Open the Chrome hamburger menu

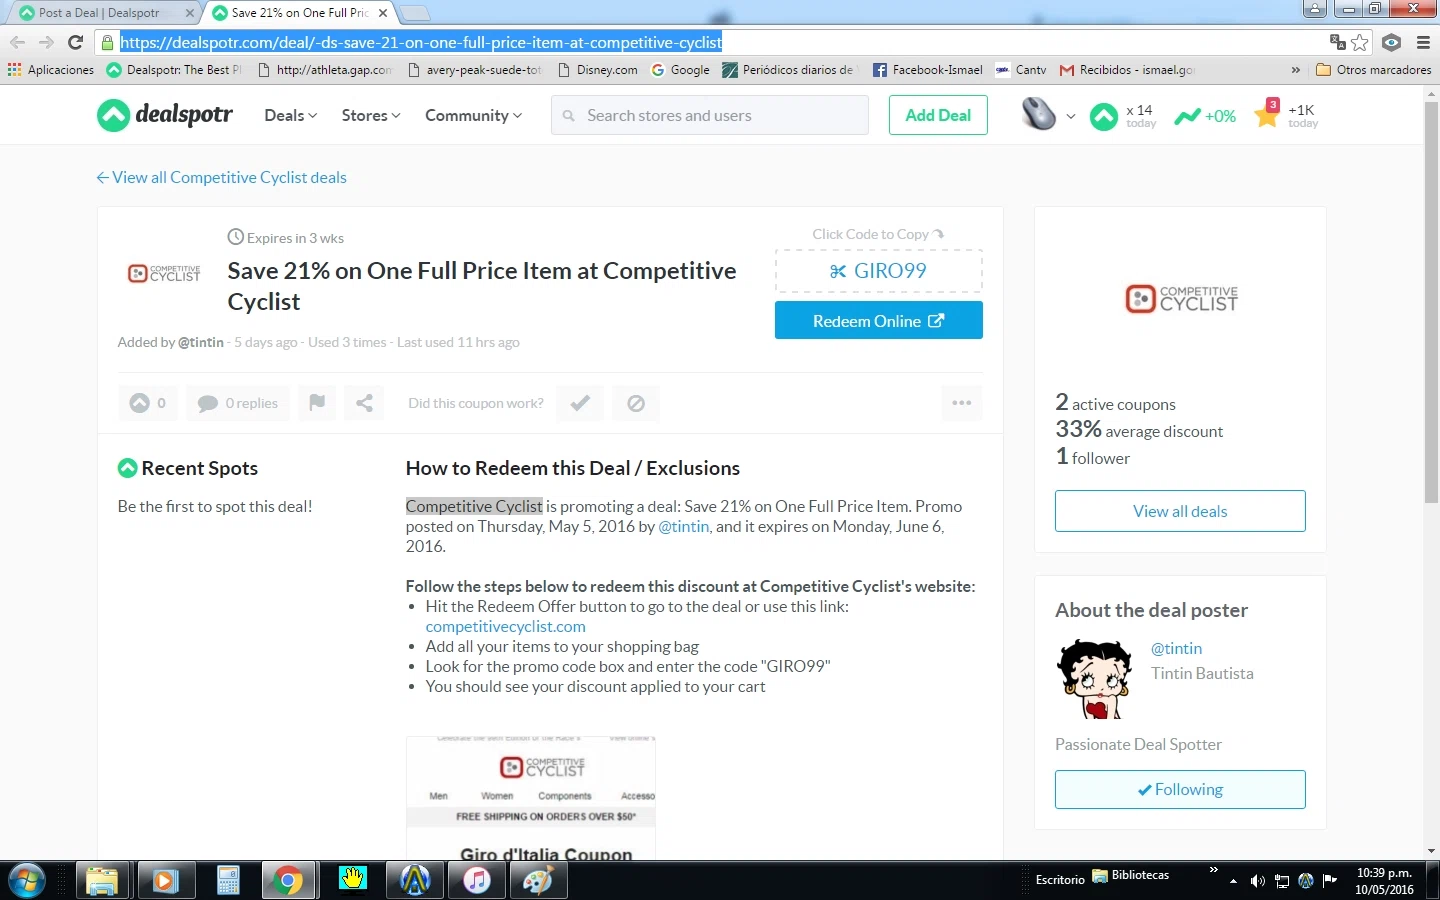tap(1423, 42)
